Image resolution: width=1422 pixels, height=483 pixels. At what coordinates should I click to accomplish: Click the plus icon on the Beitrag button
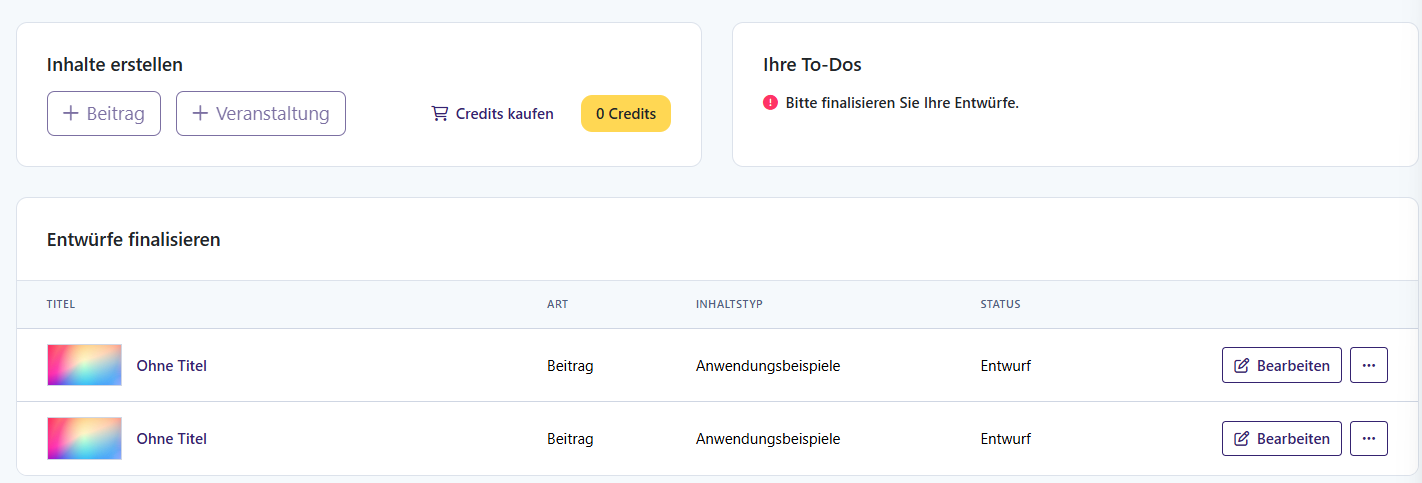coord(71,114)
